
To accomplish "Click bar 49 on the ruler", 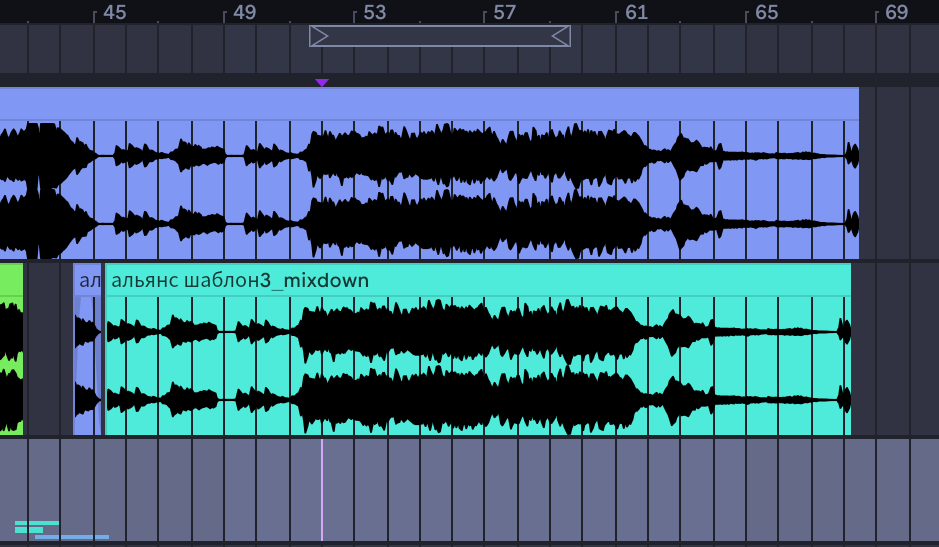I will pos(244,12).
